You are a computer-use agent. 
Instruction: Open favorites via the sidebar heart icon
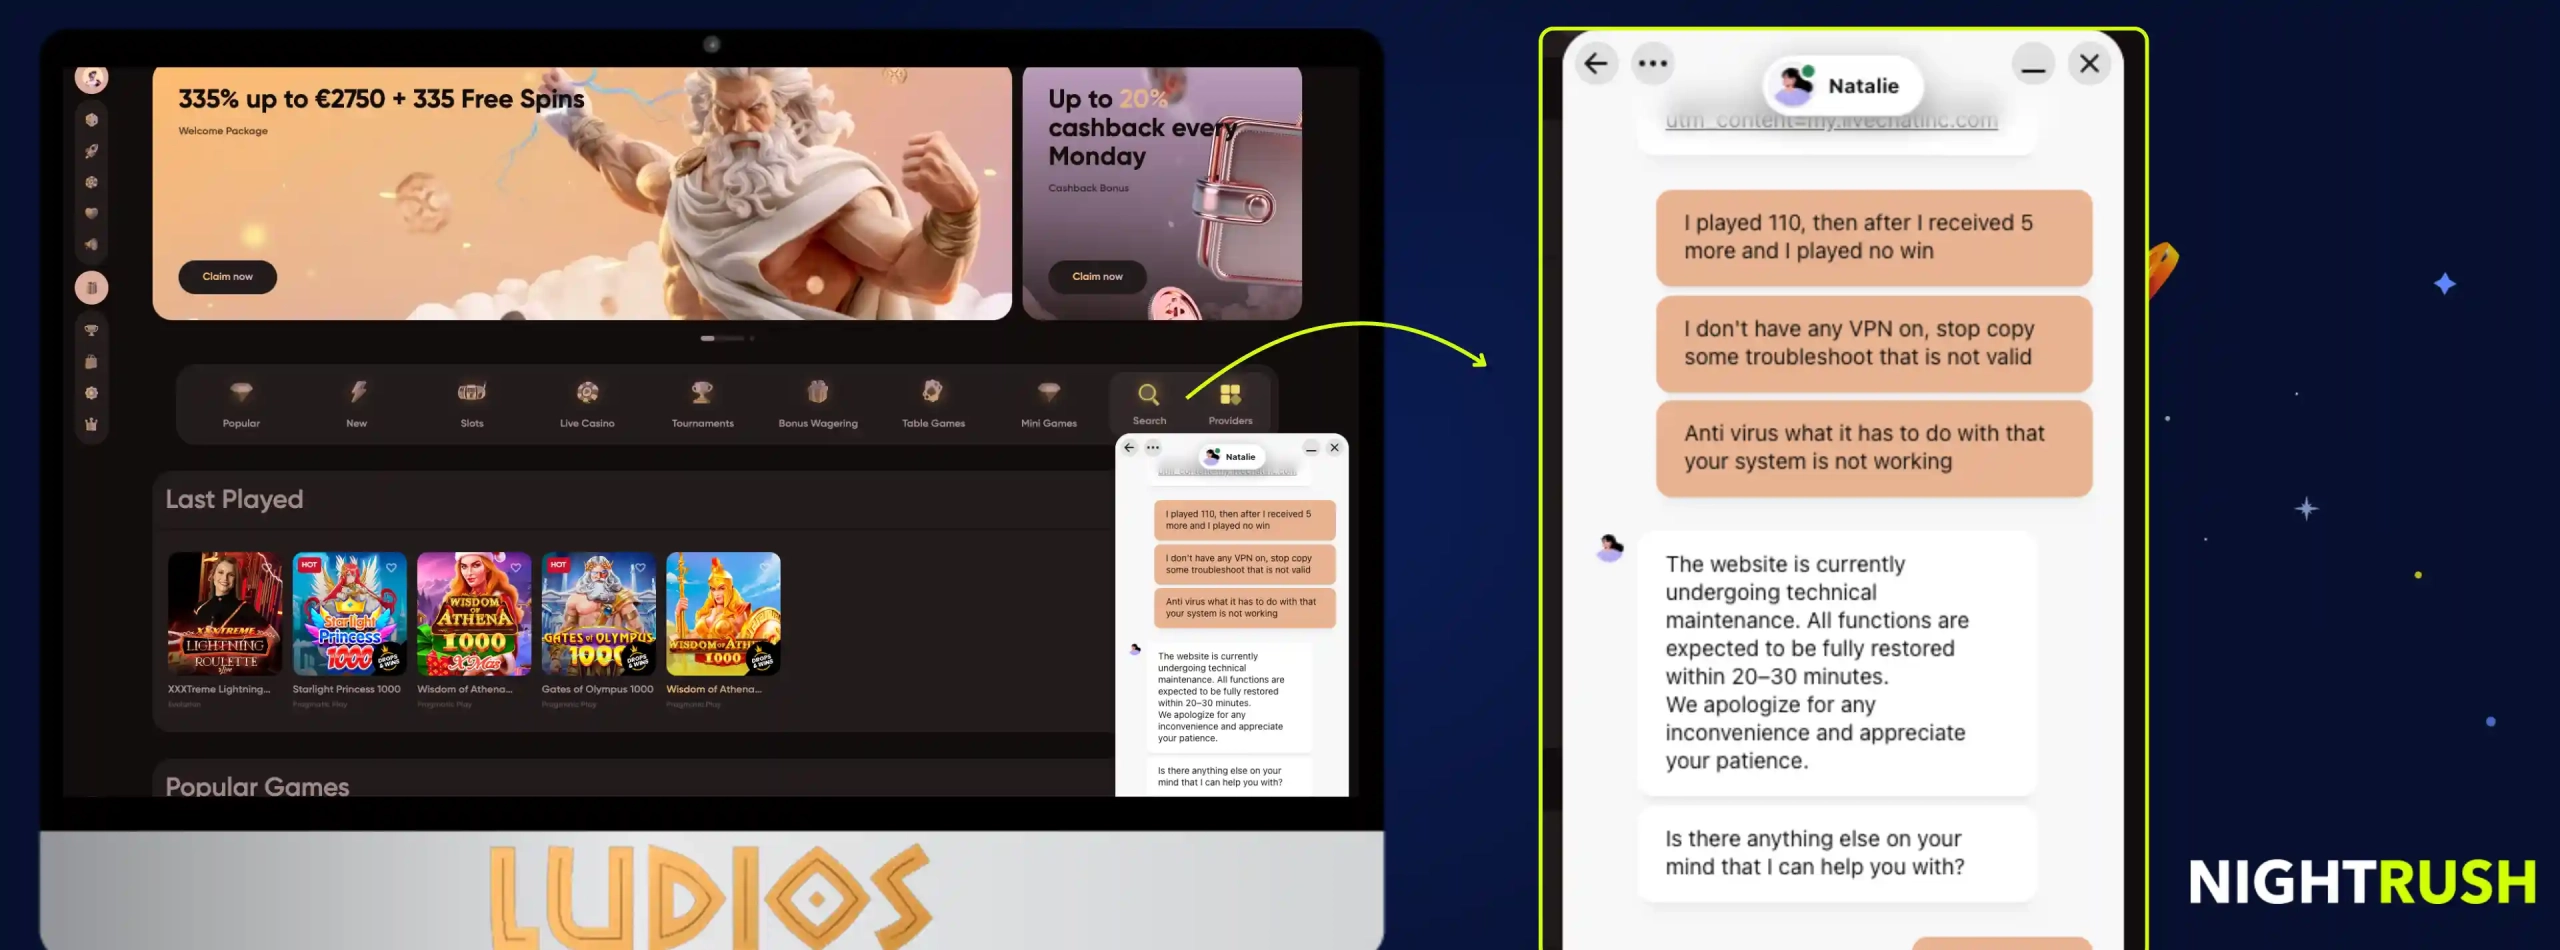click(x=91, y=213)
